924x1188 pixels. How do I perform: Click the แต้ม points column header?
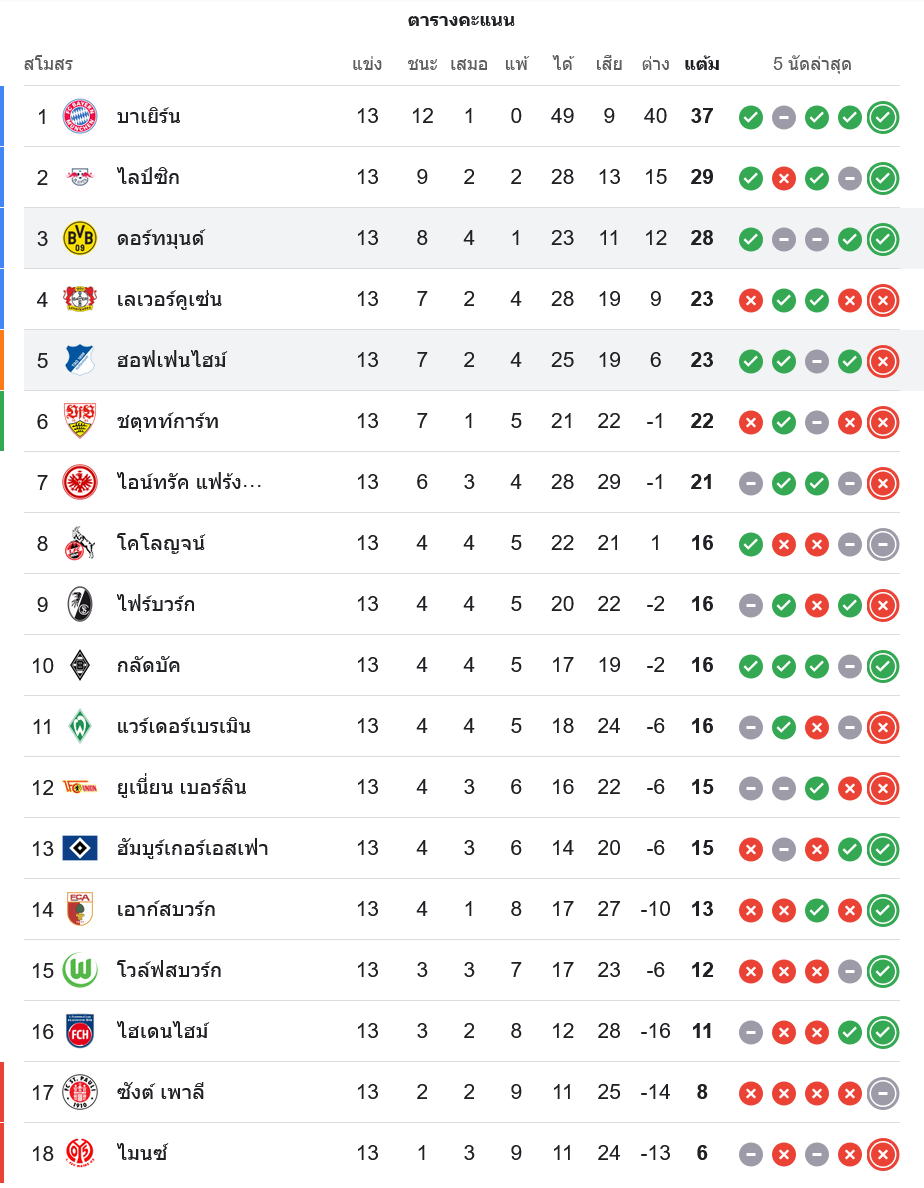tap(702, 65)
